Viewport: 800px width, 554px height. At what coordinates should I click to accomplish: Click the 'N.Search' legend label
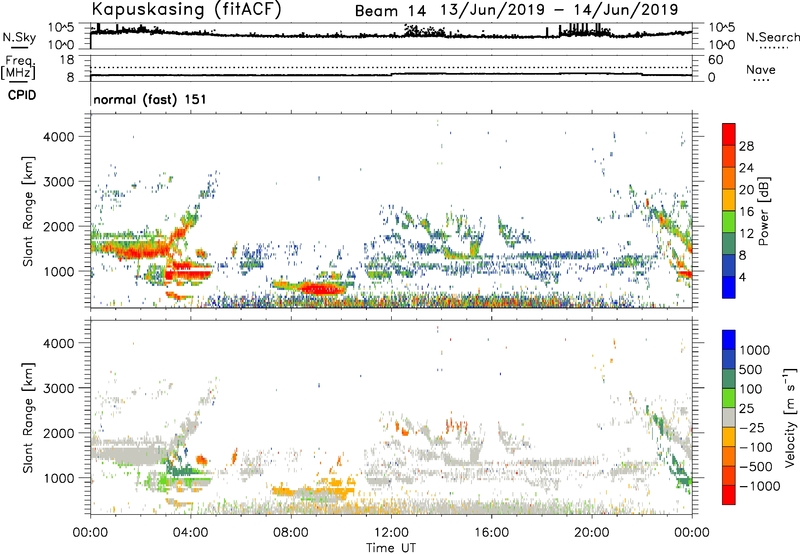click(773, 37)
